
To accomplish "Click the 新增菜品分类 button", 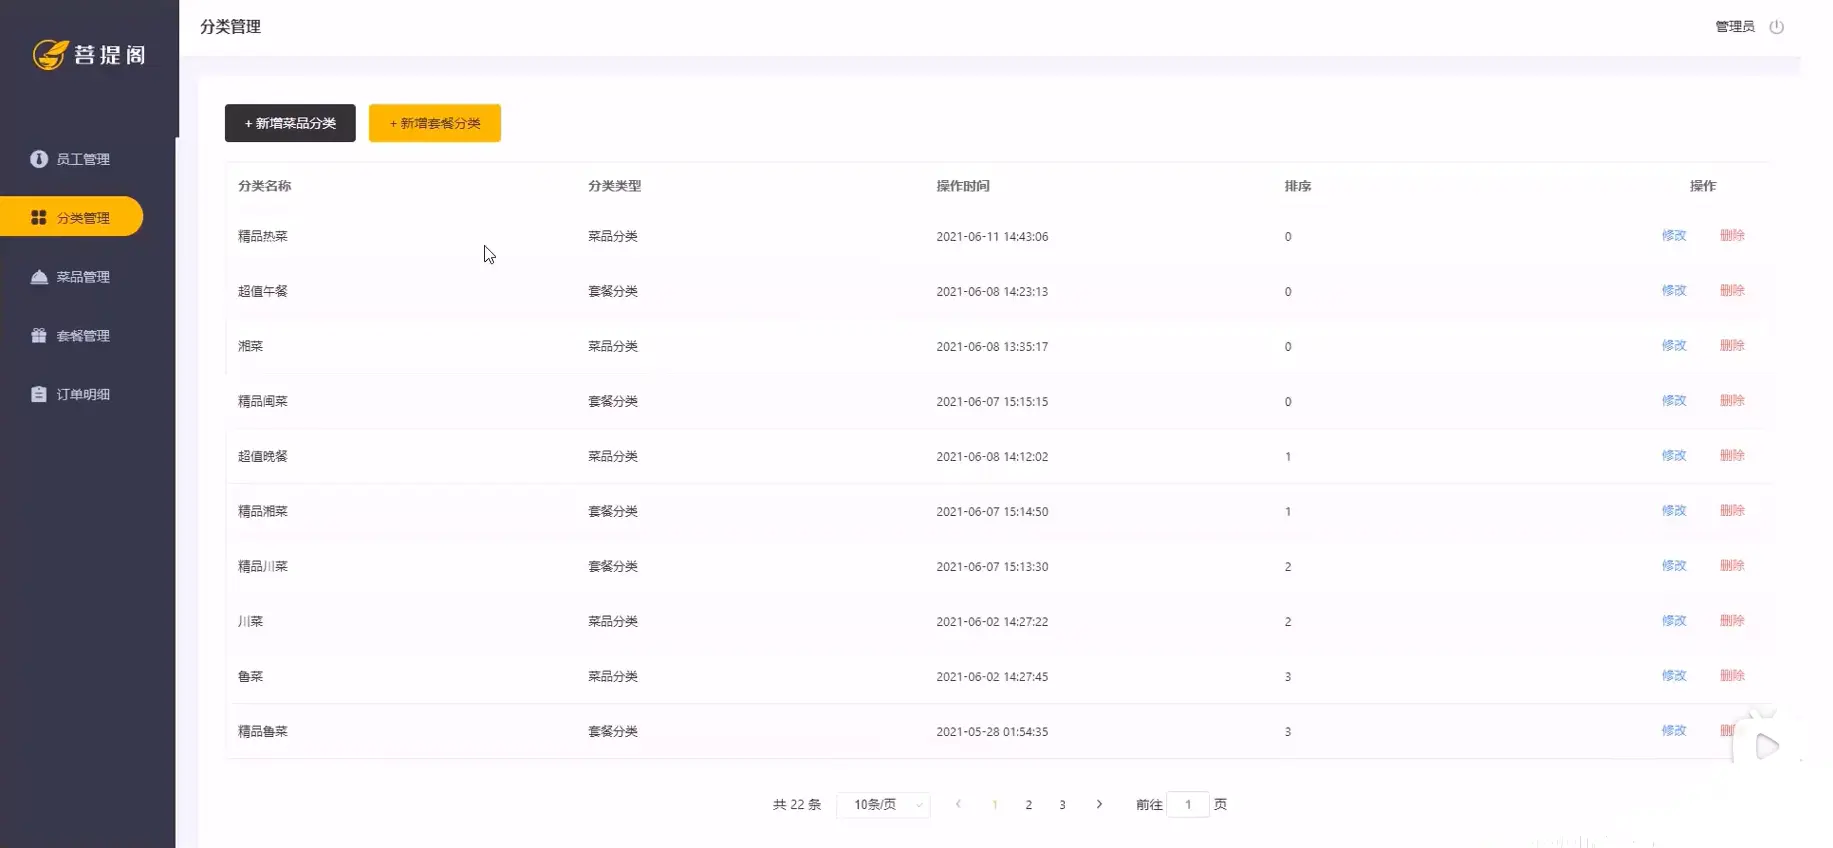I will pyautogui.click(x=290, y=123).
